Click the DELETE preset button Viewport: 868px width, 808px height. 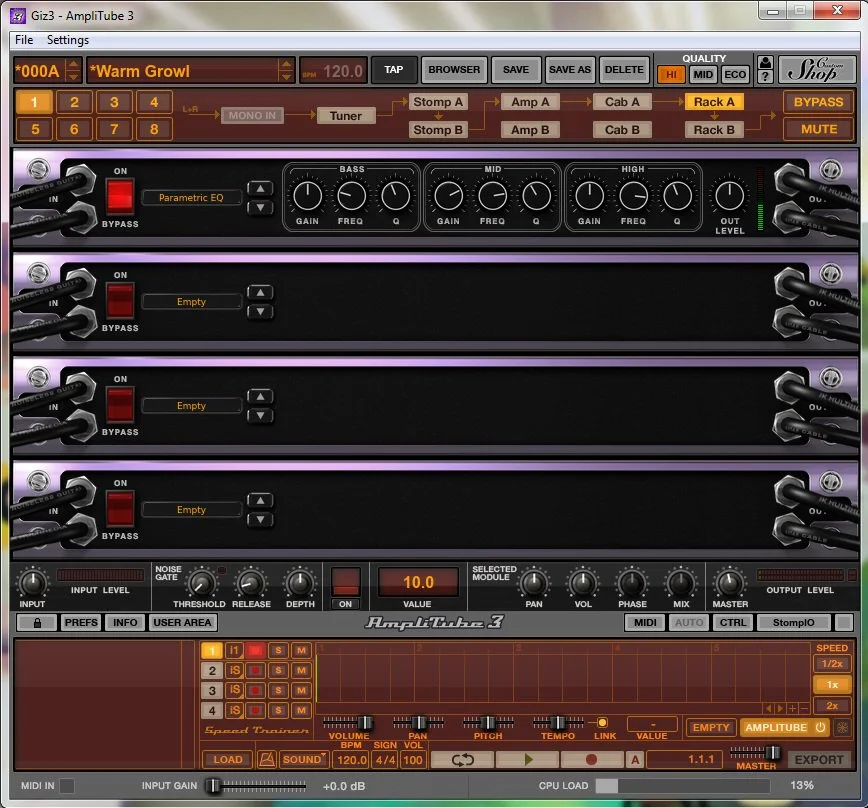[x=624, y=70]
